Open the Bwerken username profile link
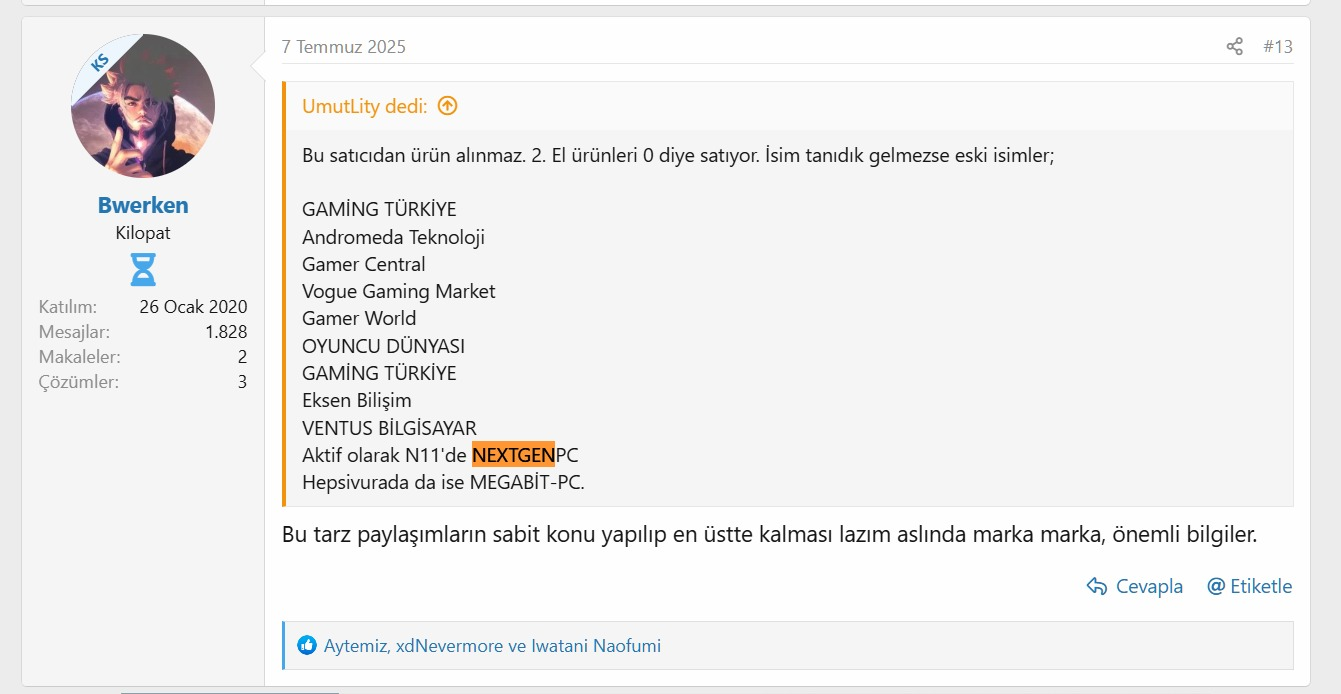Image resolution: width=1341 pixels, height=694 pixels. 143,205
